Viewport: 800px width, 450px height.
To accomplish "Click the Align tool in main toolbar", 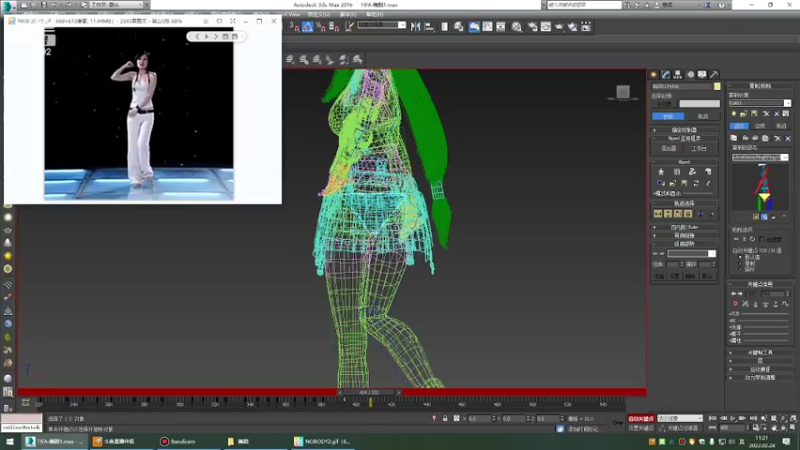I will pyautogui.click(x=430, y=27).
